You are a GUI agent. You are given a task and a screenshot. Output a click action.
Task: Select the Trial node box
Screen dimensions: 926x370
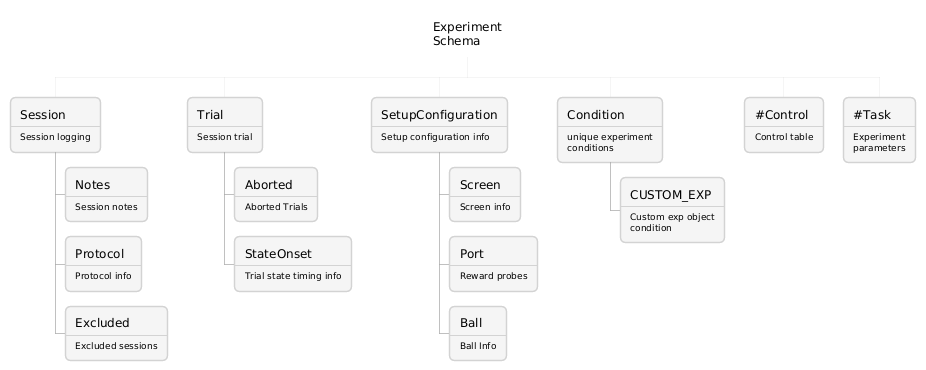pyautogui.click(x=225, y=125)
